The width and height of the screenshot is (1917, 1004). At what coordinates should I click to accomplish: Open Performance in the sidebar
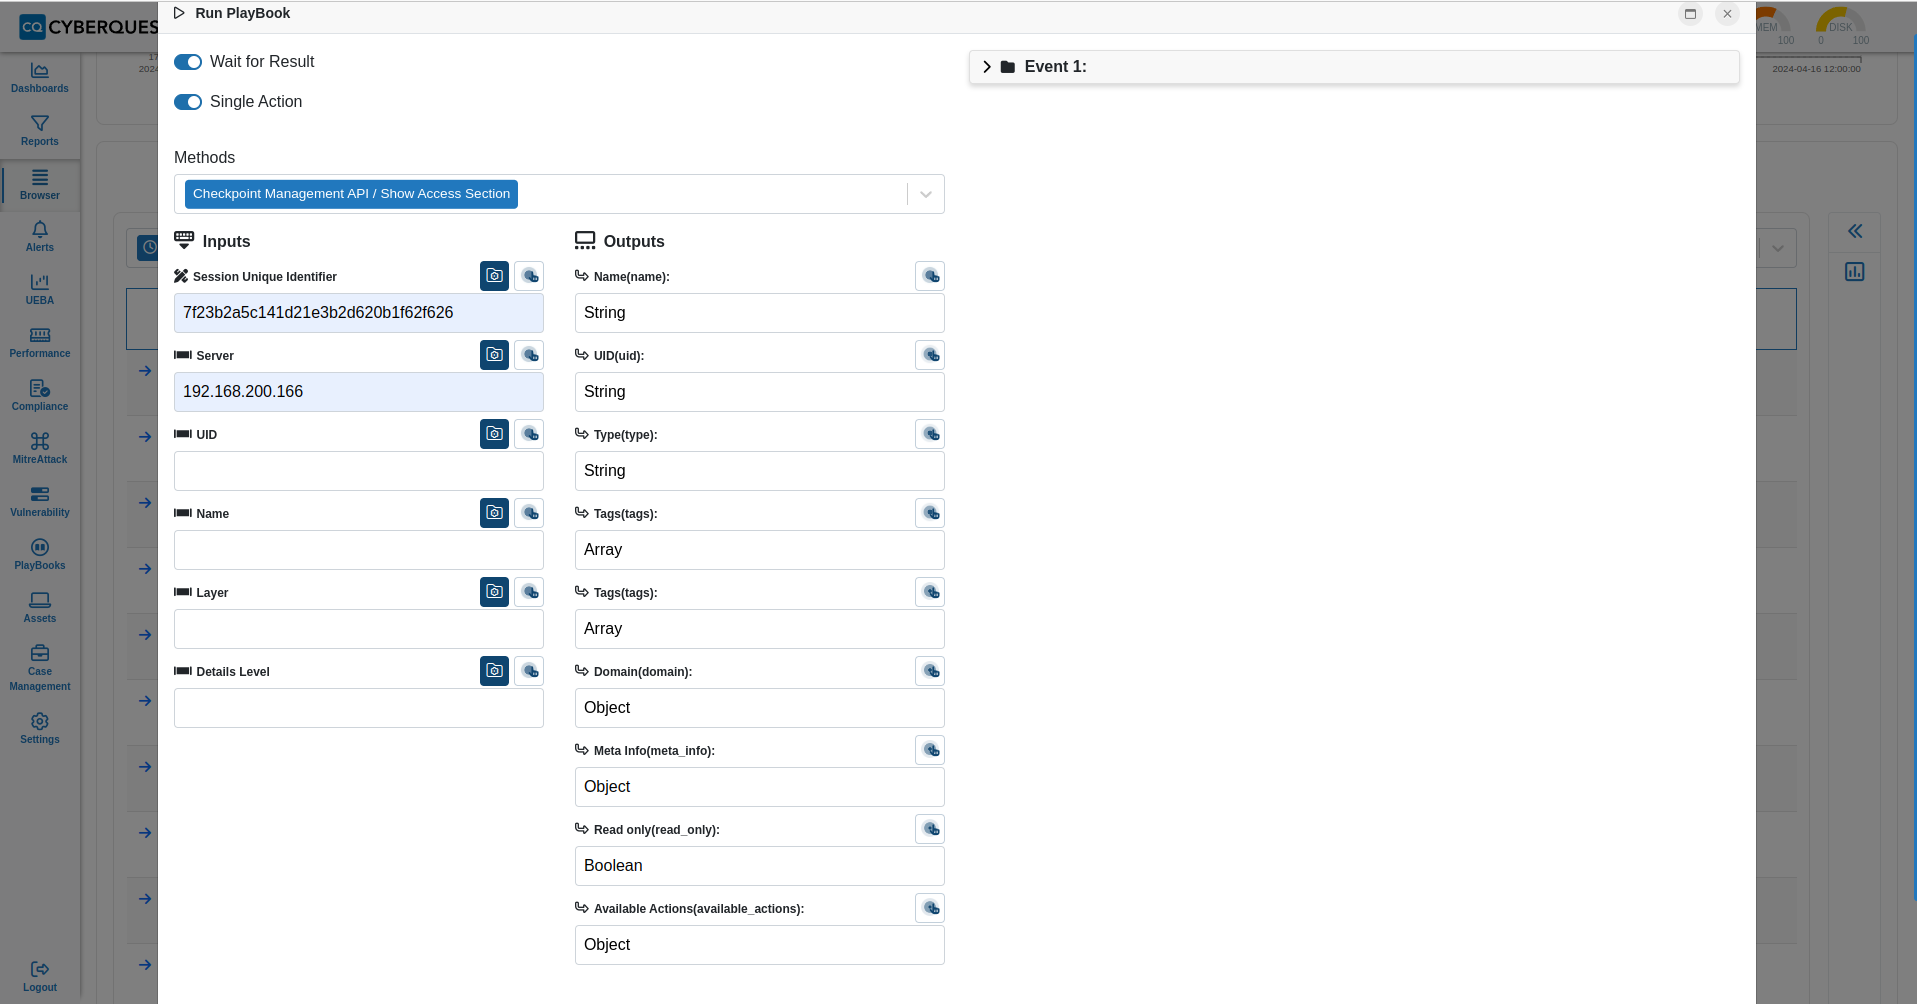point(40,343)
